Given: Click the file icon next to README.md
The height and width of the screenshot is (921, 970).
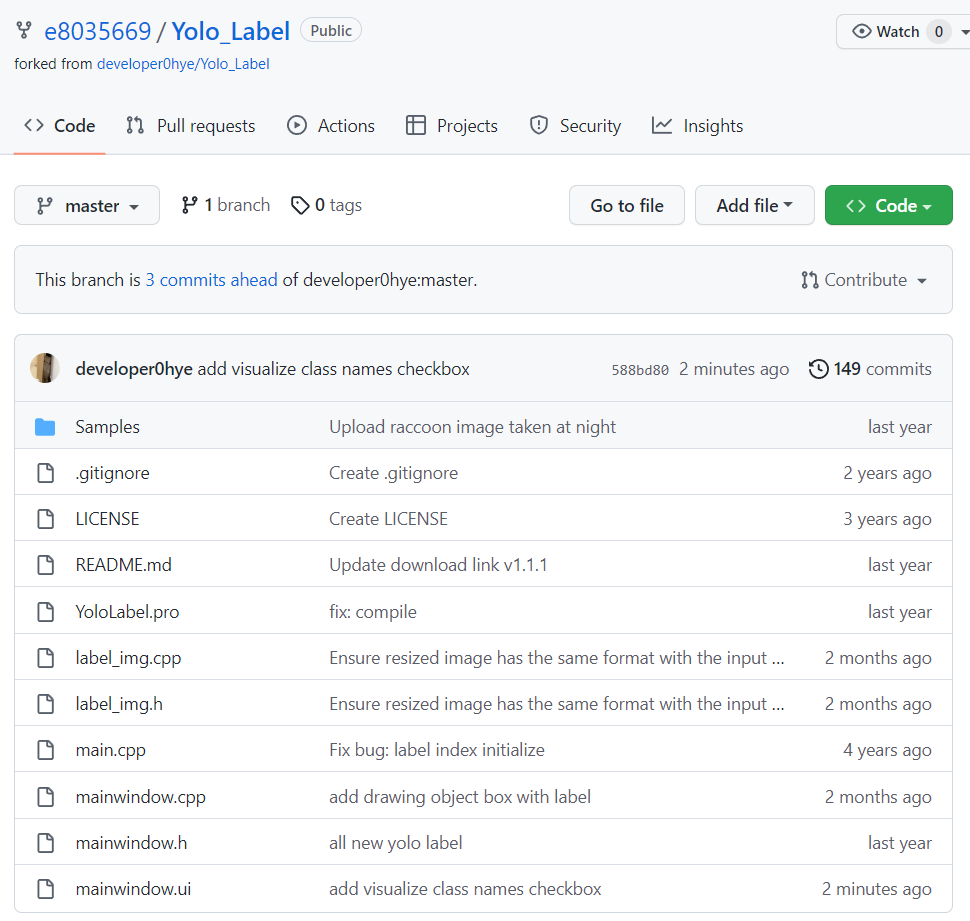Looking at the screenshot, I should tap(46, 565).
